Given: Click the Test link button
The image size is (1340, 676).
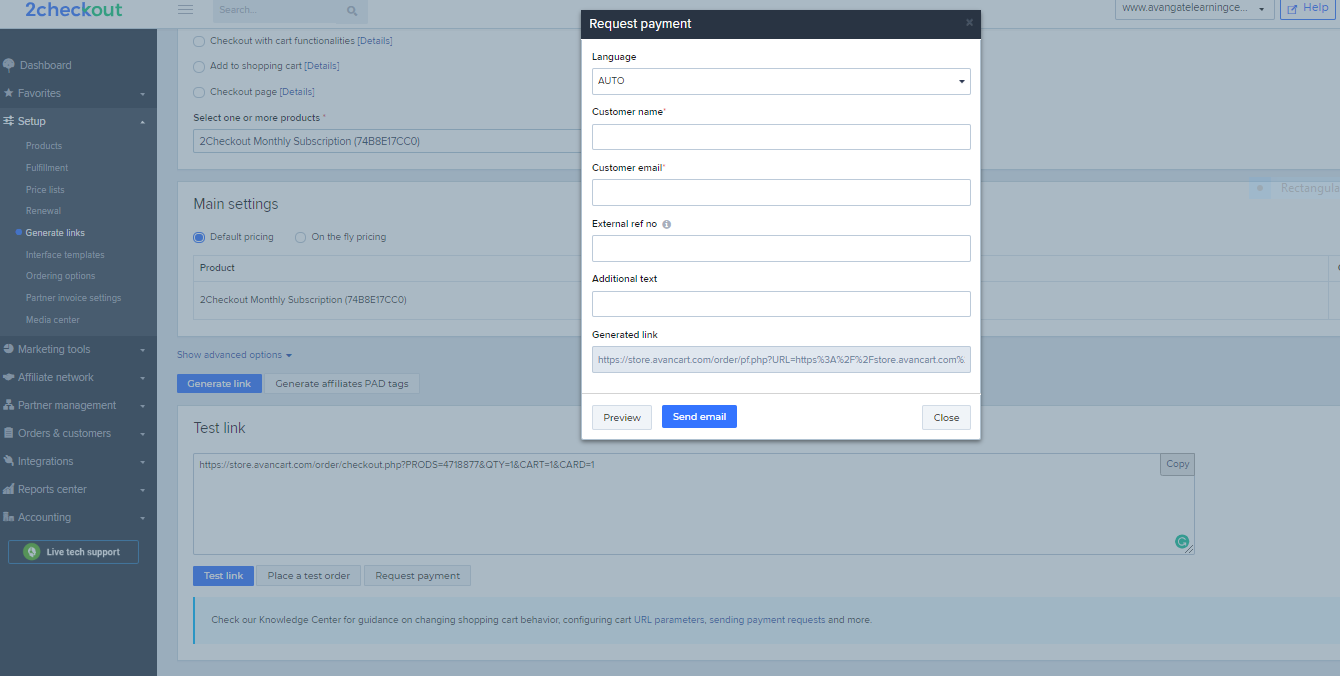Looking at the screenshot, I should click(223, 576).
